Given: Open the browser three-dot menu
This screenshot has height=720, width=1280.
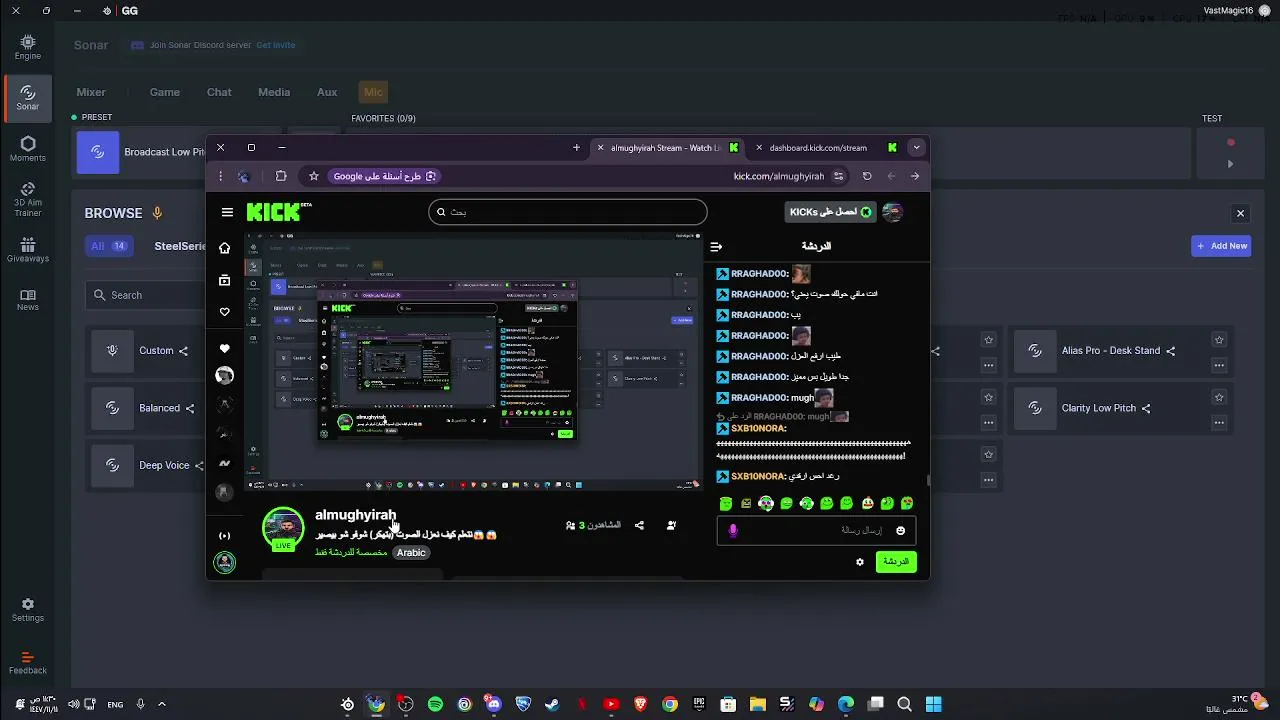Looking at the screenshot, I should pyautogui.click(x=220, y=176).
